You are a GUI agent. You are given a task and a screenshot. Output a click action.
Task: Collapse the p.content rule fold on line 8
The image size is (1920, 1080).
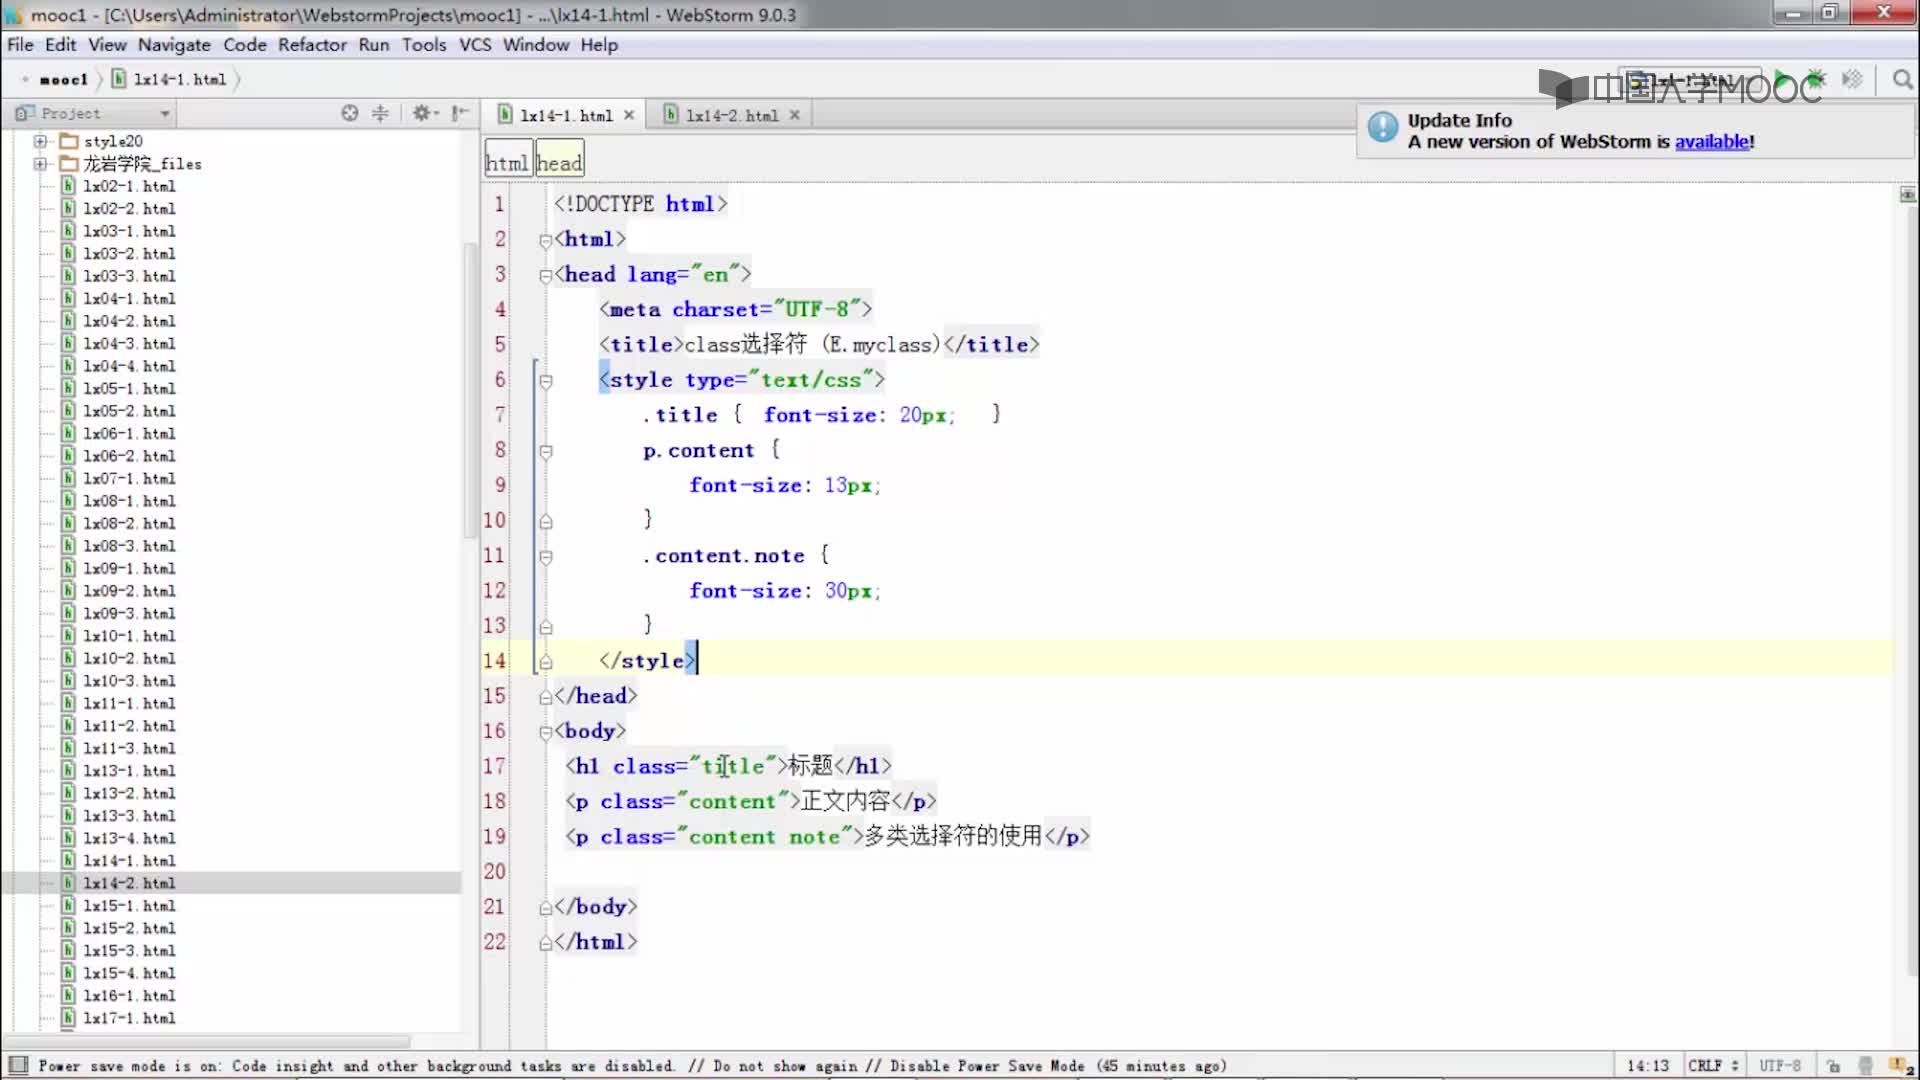pyautogui.click(x=546, y=451)
